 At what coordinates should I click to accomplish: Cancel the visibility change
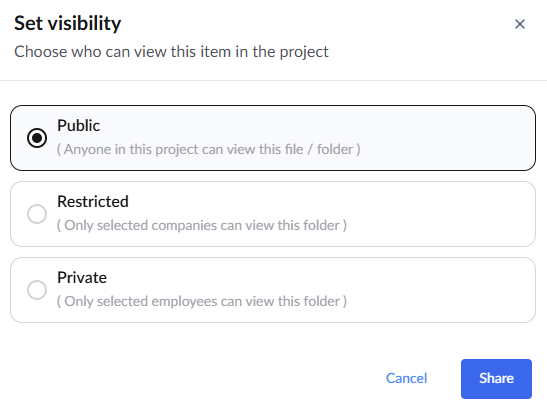click(406, 379)
